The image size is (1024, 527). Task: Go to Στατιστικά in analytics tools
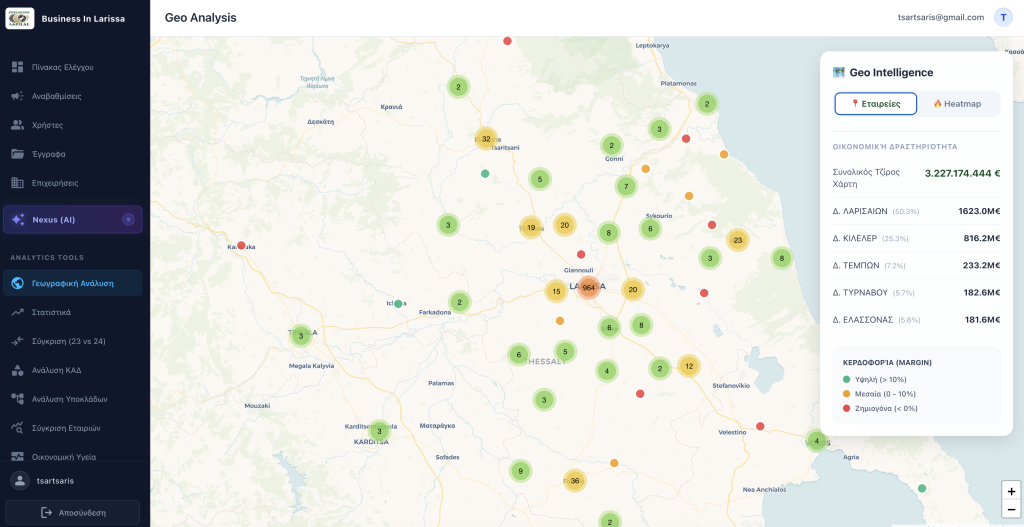pos(72,312)
